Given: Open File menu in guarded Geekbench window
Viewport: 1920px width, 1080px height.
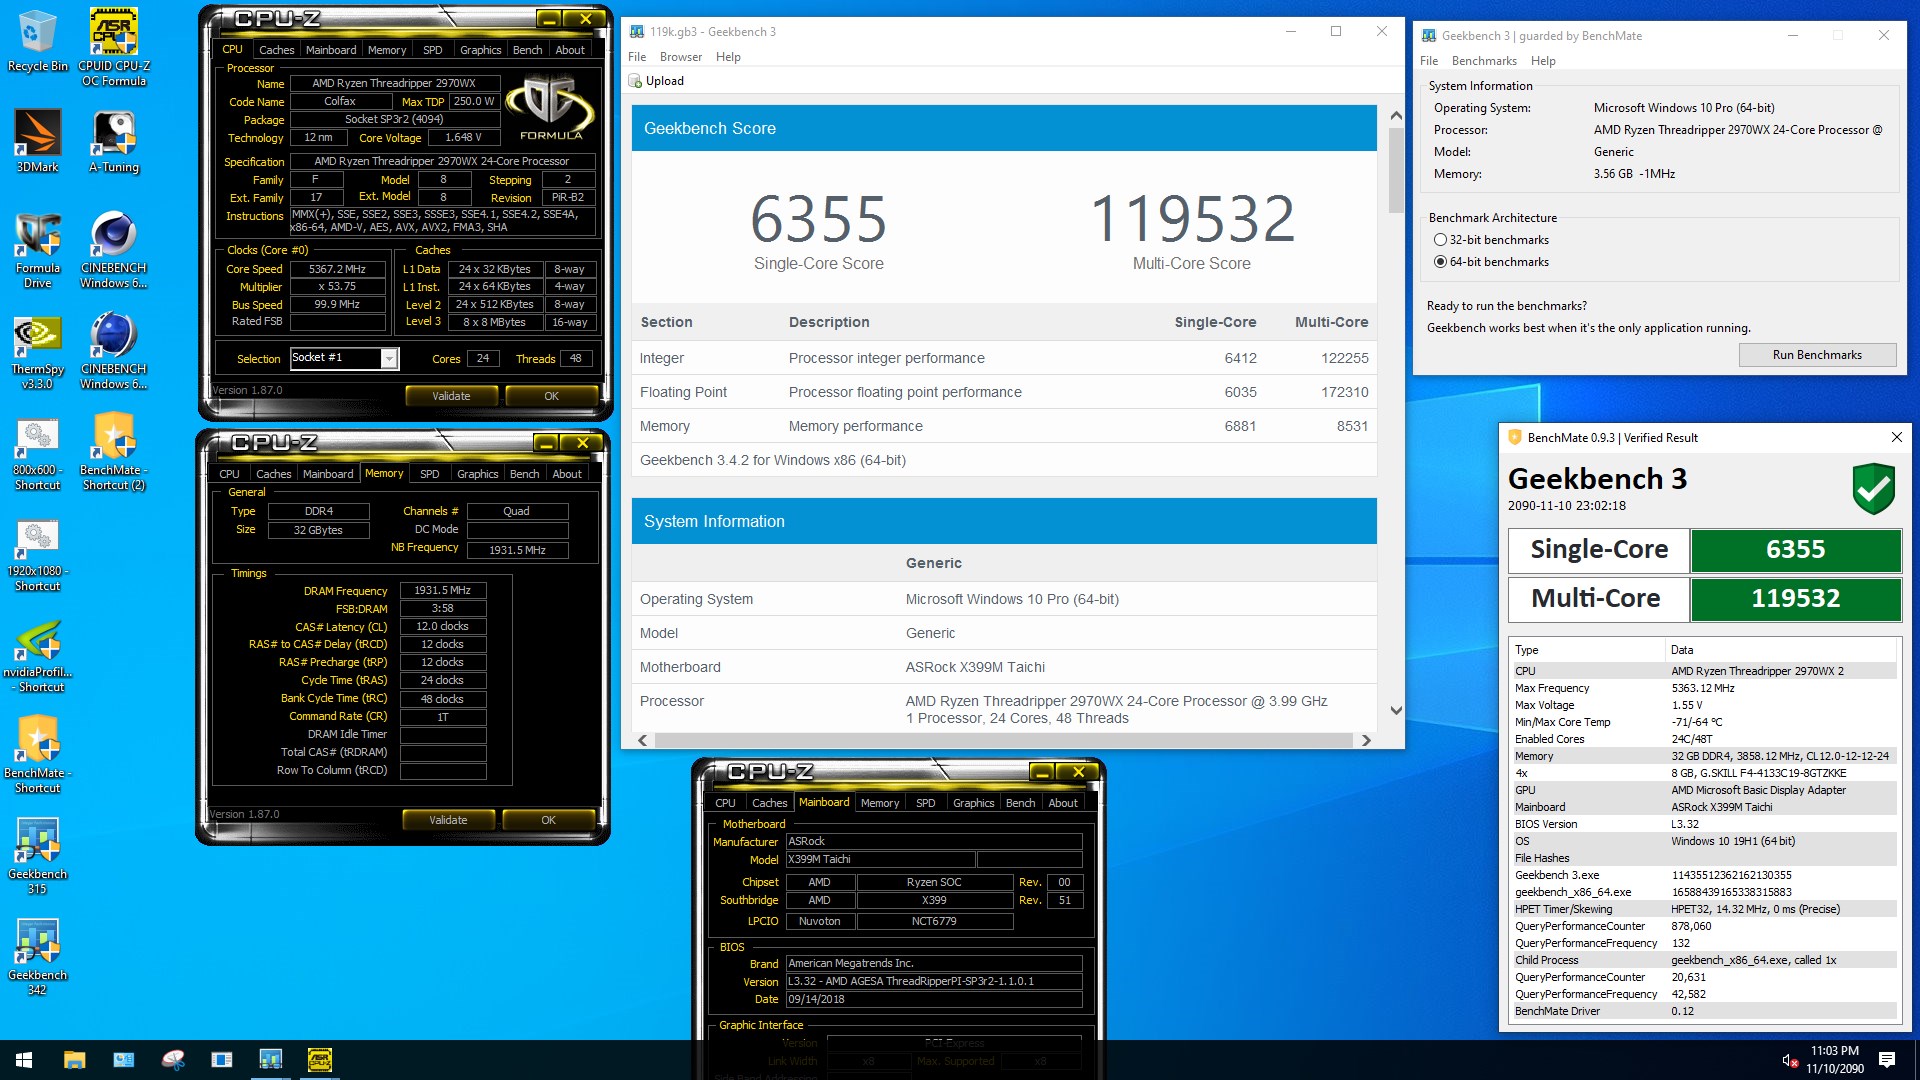Looking at the screenshot, I should 1429,61.
